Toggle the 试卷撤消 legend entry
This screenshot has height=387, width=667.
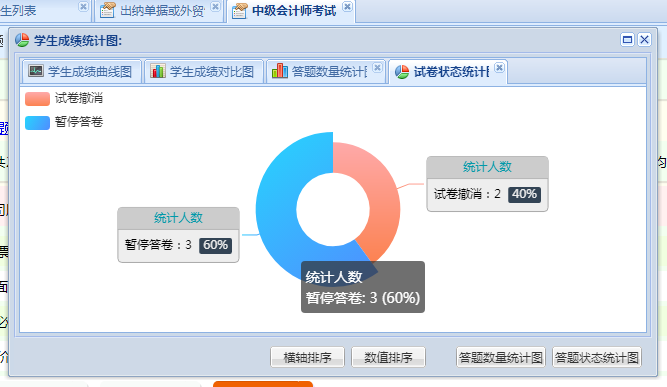(x=64, y=98)
